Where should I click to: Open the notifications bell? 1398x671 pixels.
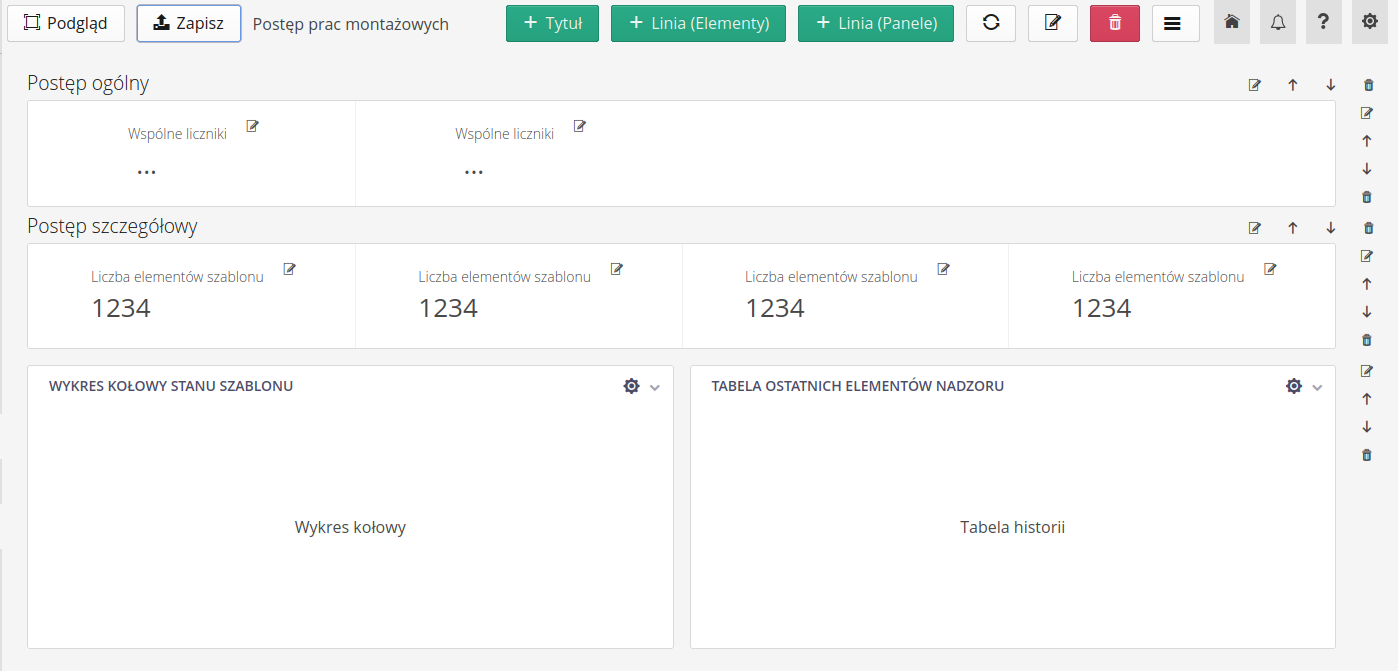pyautogui.click(x=1278, y=22)
